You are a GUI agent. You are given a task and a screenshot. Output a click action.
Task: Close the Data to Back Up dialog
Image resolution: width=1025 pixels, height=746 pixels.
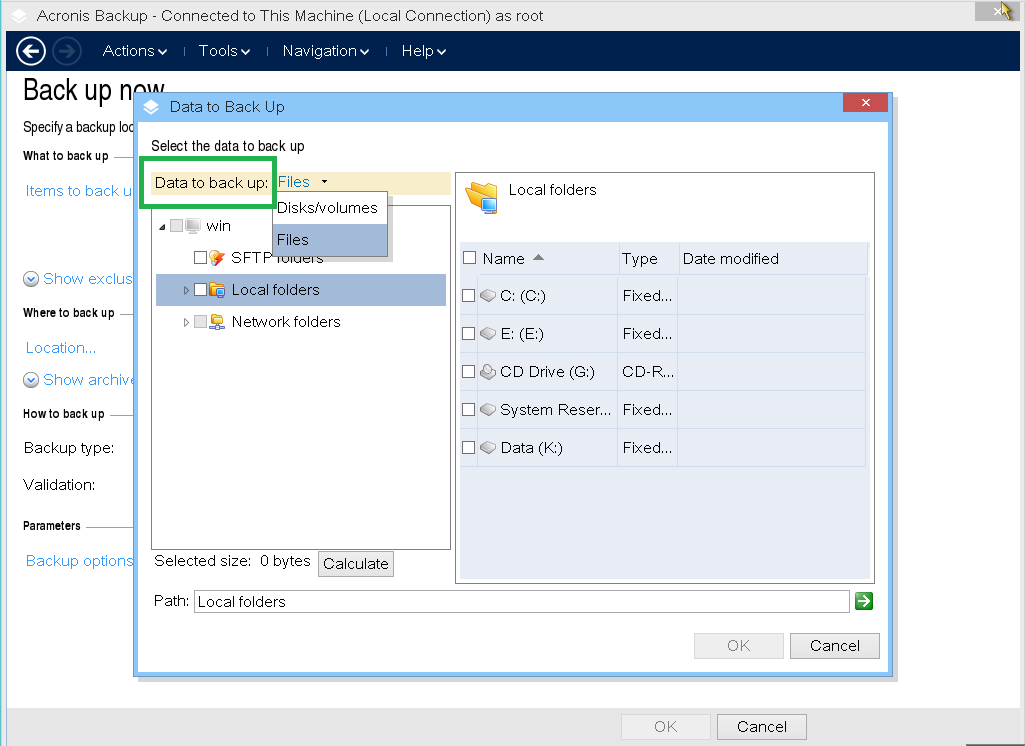point(865,103)
